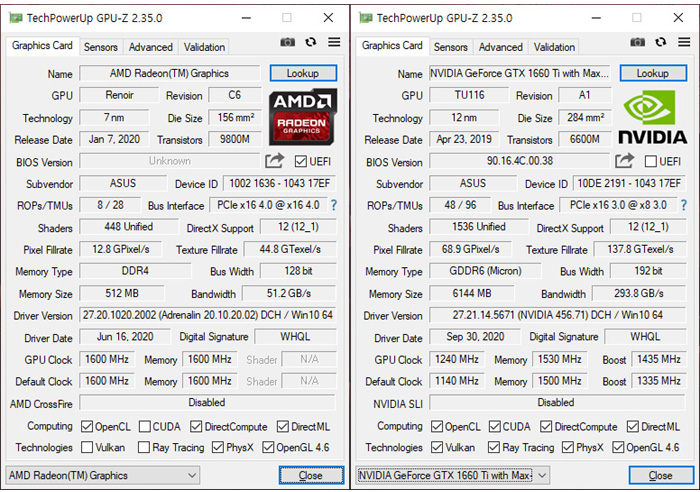Click the NVIDIA SLI Disabled field
This screenshot has width=700, height=492.
click(557, 403)
